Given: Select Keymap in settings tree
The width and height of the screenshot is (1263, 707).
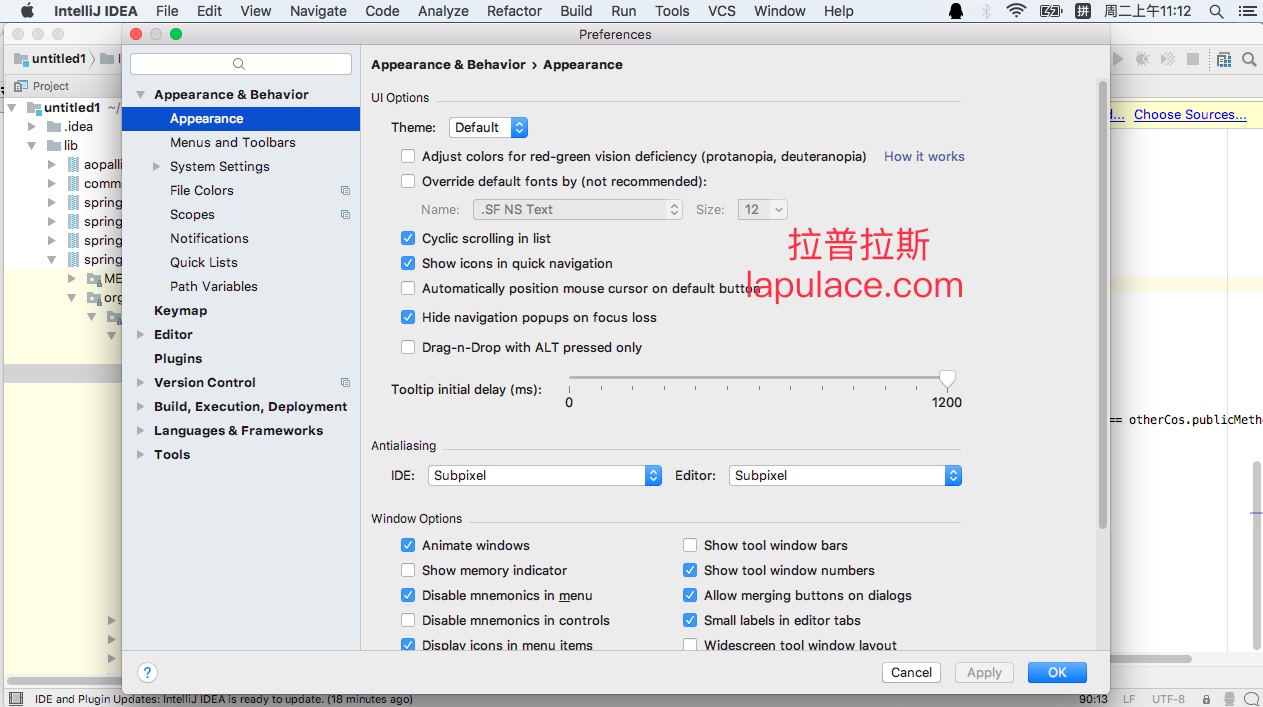Looking at the screenshot, I should point(180,310).
